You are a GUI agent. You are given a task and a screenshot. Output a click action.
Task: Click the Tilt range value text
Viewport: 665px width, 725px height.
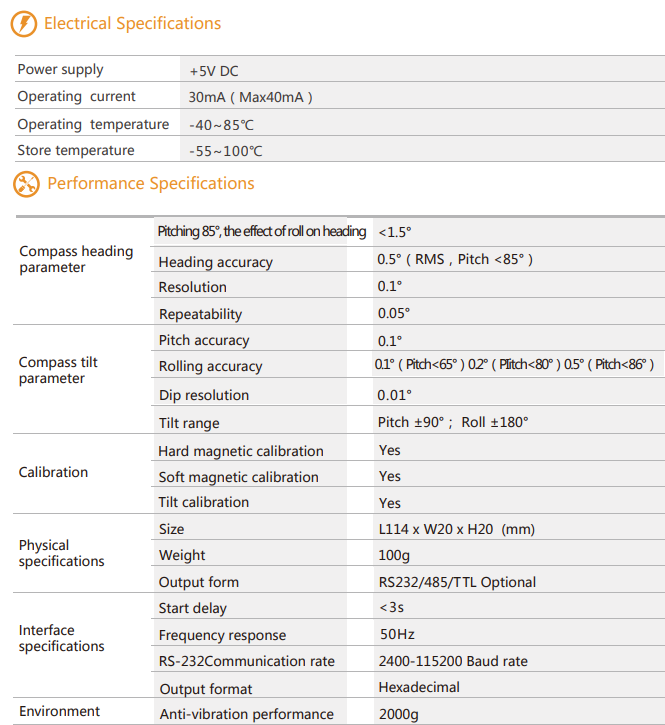[x=453, y=422]
